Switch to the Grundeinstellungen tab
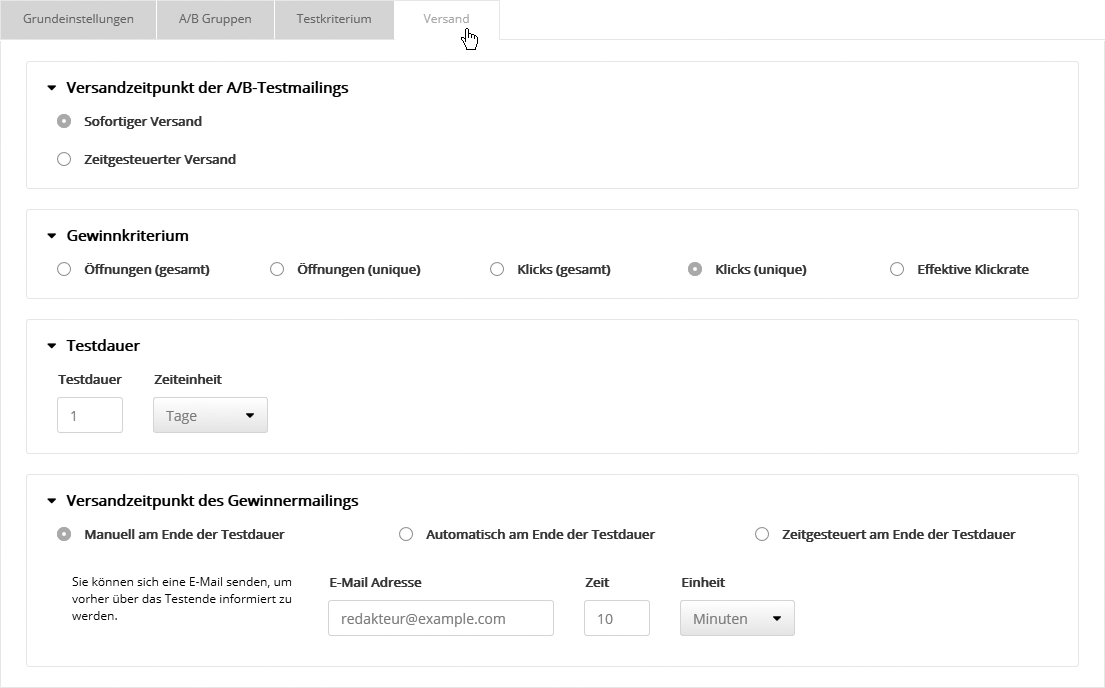This screenshot has width=1105, height=688. (x=78, y=19)
